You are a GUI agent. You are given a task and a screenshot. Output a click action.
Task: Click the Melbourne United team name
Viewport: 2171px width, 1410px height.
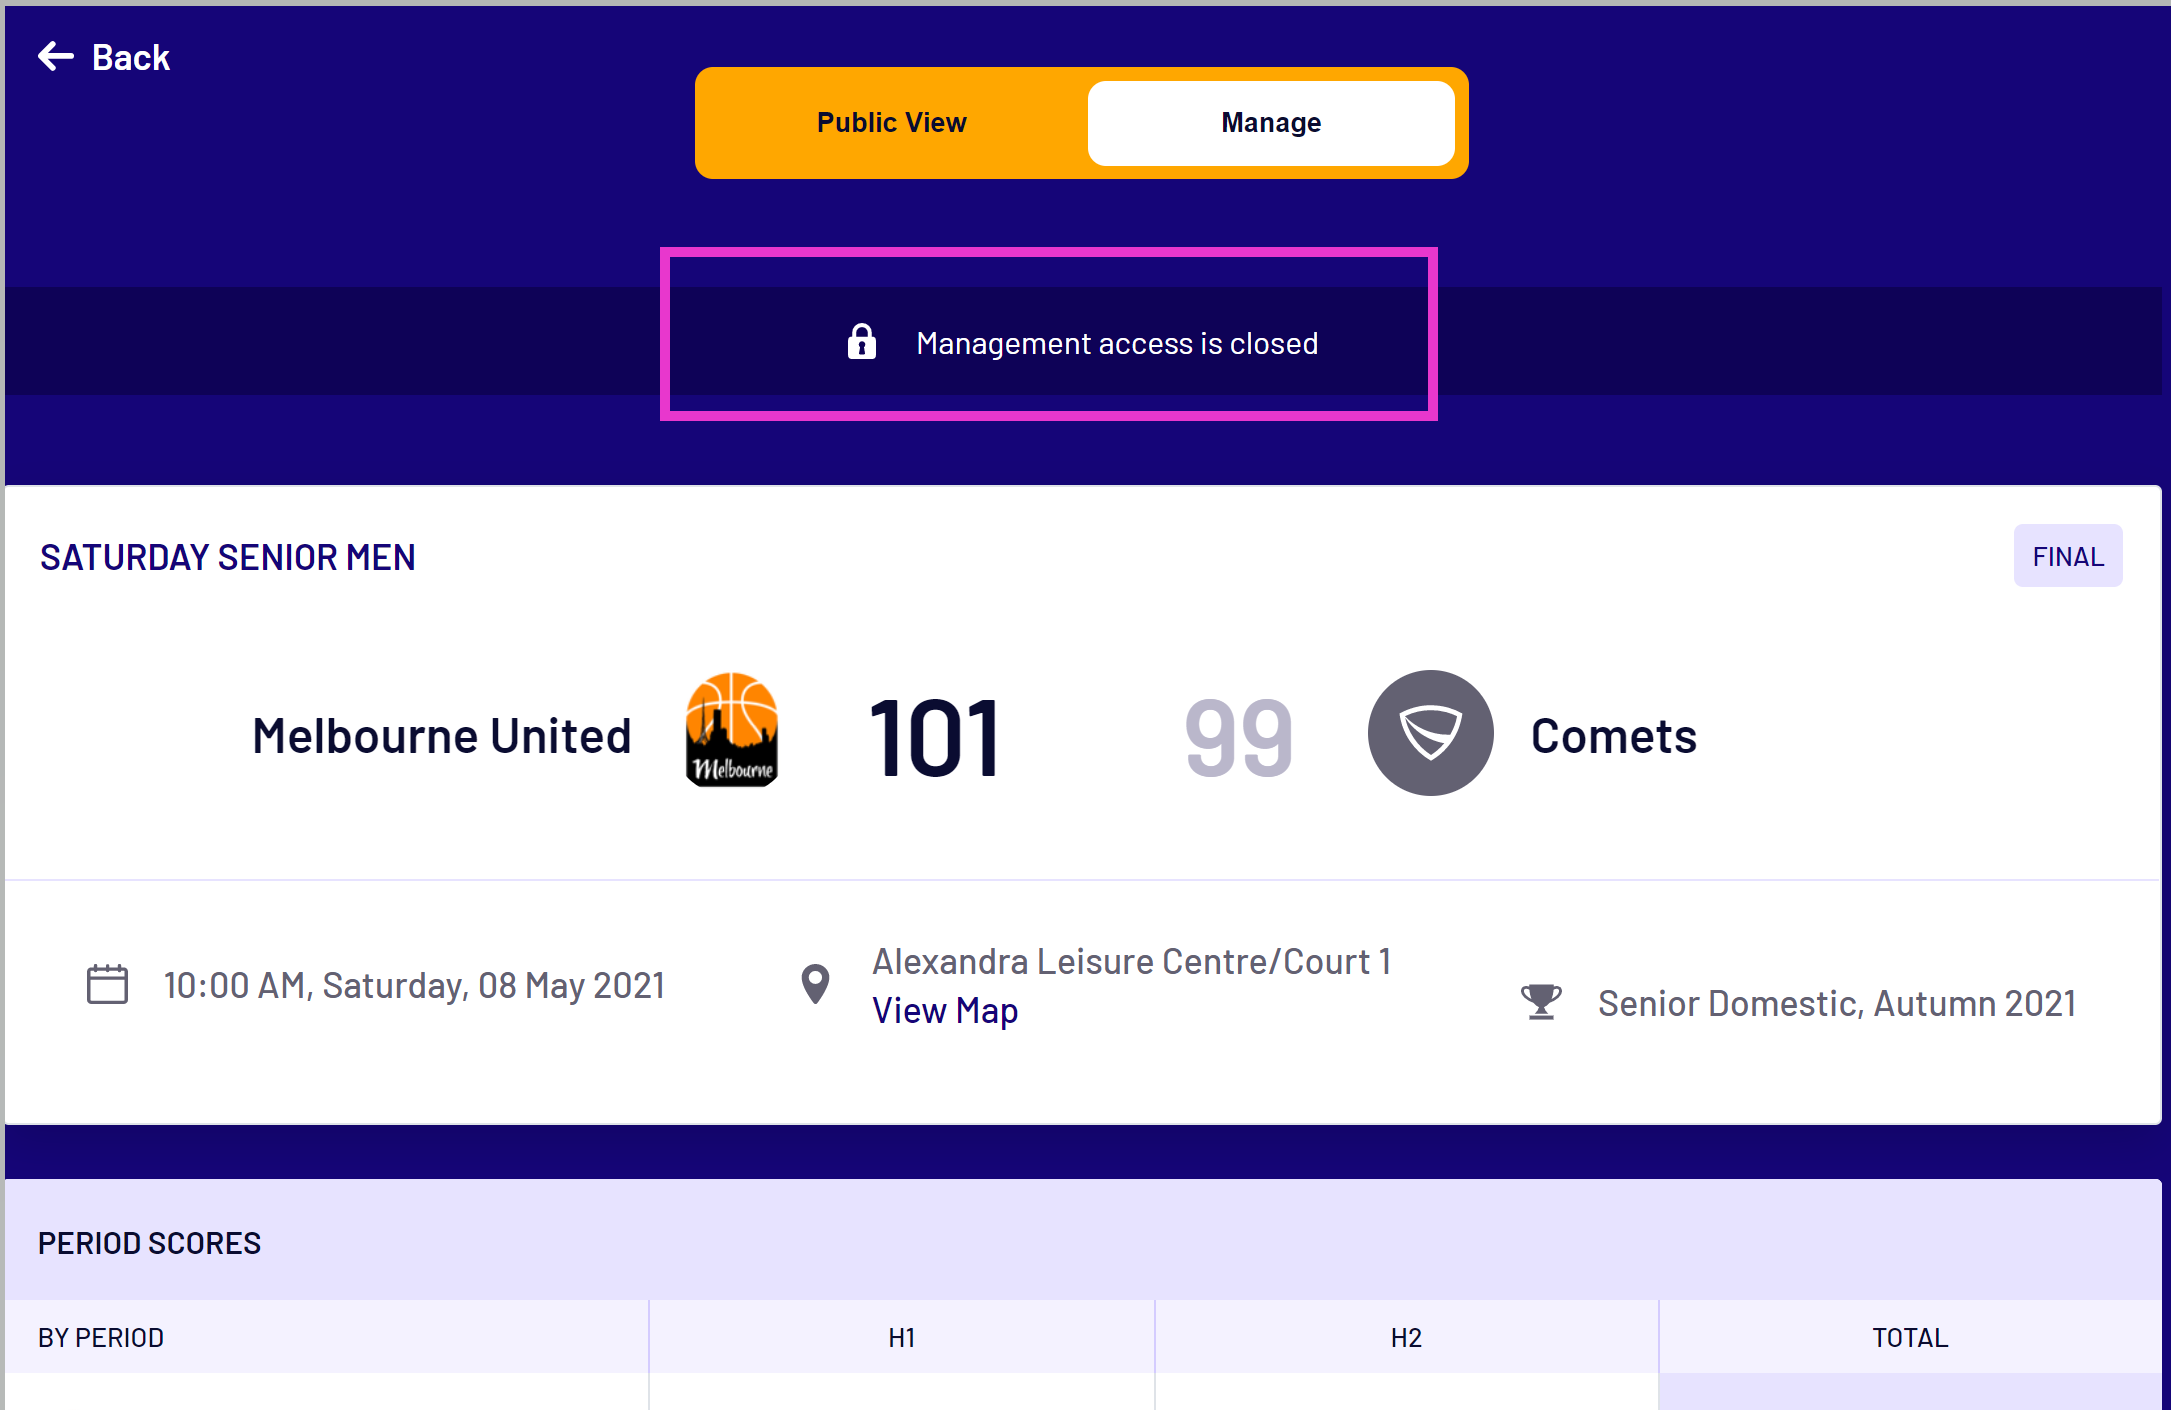point(442,736)
